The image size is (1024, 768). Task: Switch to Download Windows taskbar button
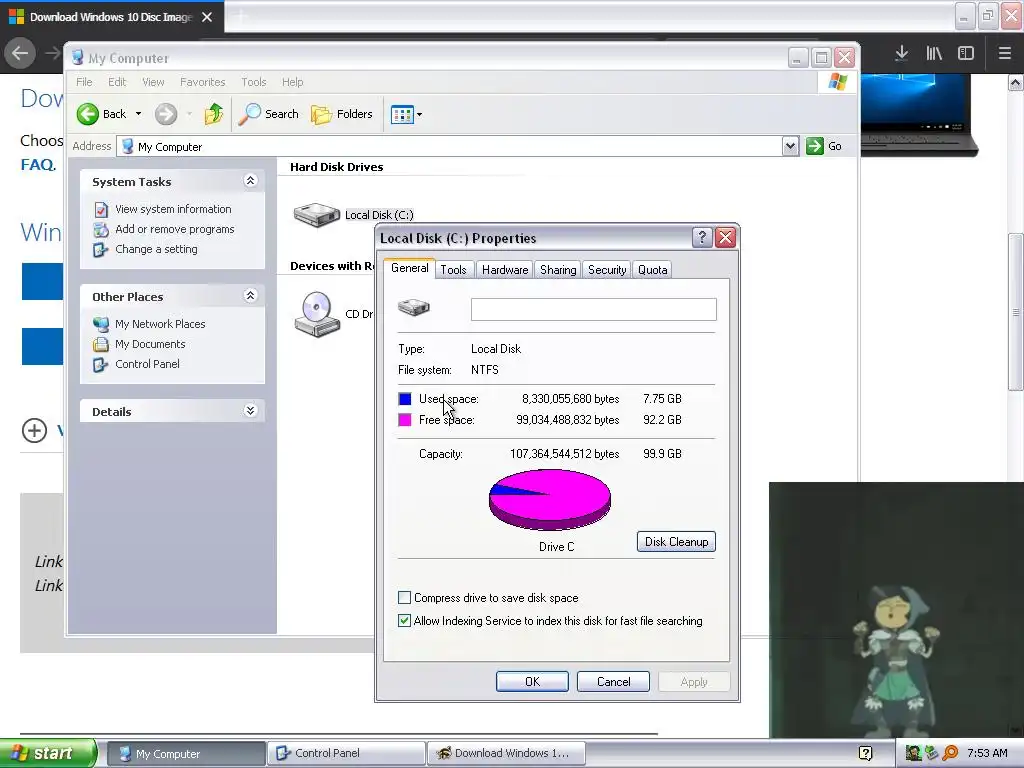point(507,754)
